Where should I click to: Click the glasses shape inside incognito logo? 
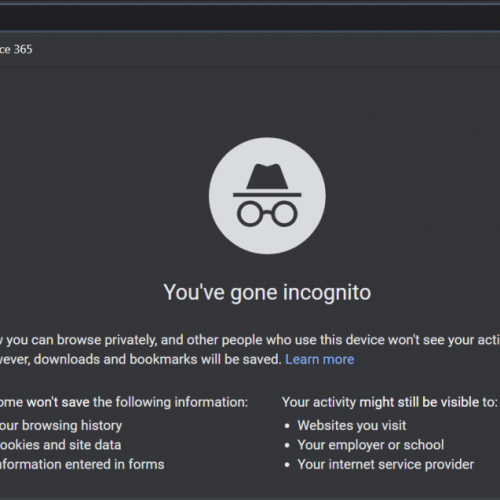click(x=267, y=214)
